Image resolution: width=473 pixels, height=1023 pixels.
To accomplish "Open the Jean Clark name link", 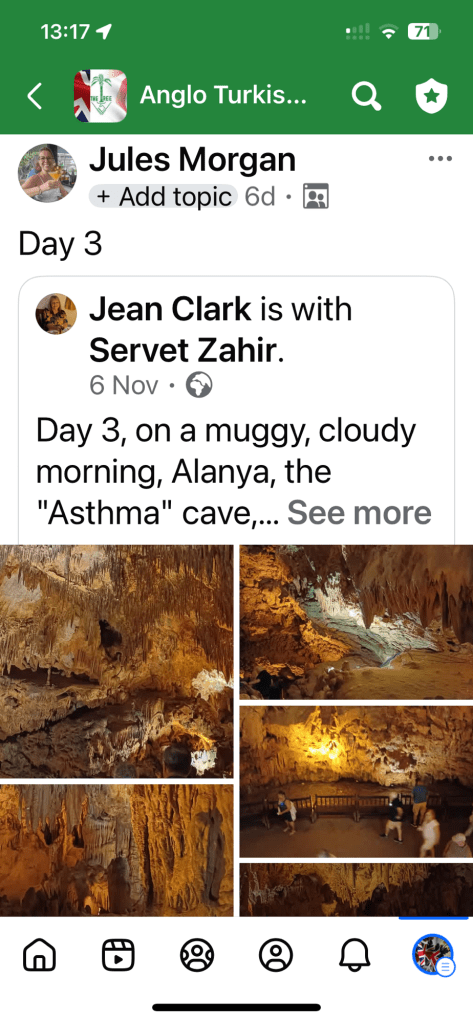I will [170, 311].
